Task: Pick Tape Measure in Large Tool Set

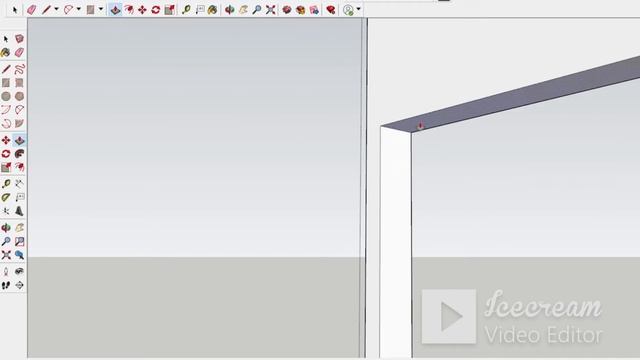Action: [x=6, y=184]
